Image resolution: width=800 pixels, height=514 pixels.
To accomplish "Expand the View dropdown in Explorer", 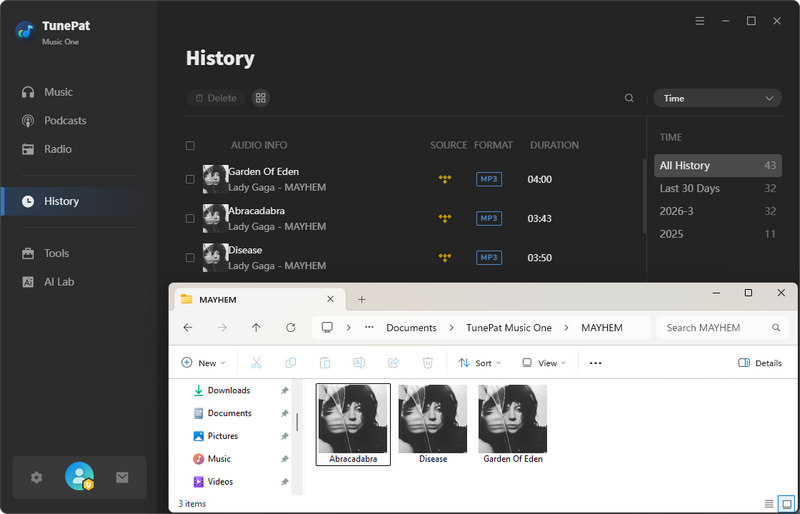I will click(544, 363).
